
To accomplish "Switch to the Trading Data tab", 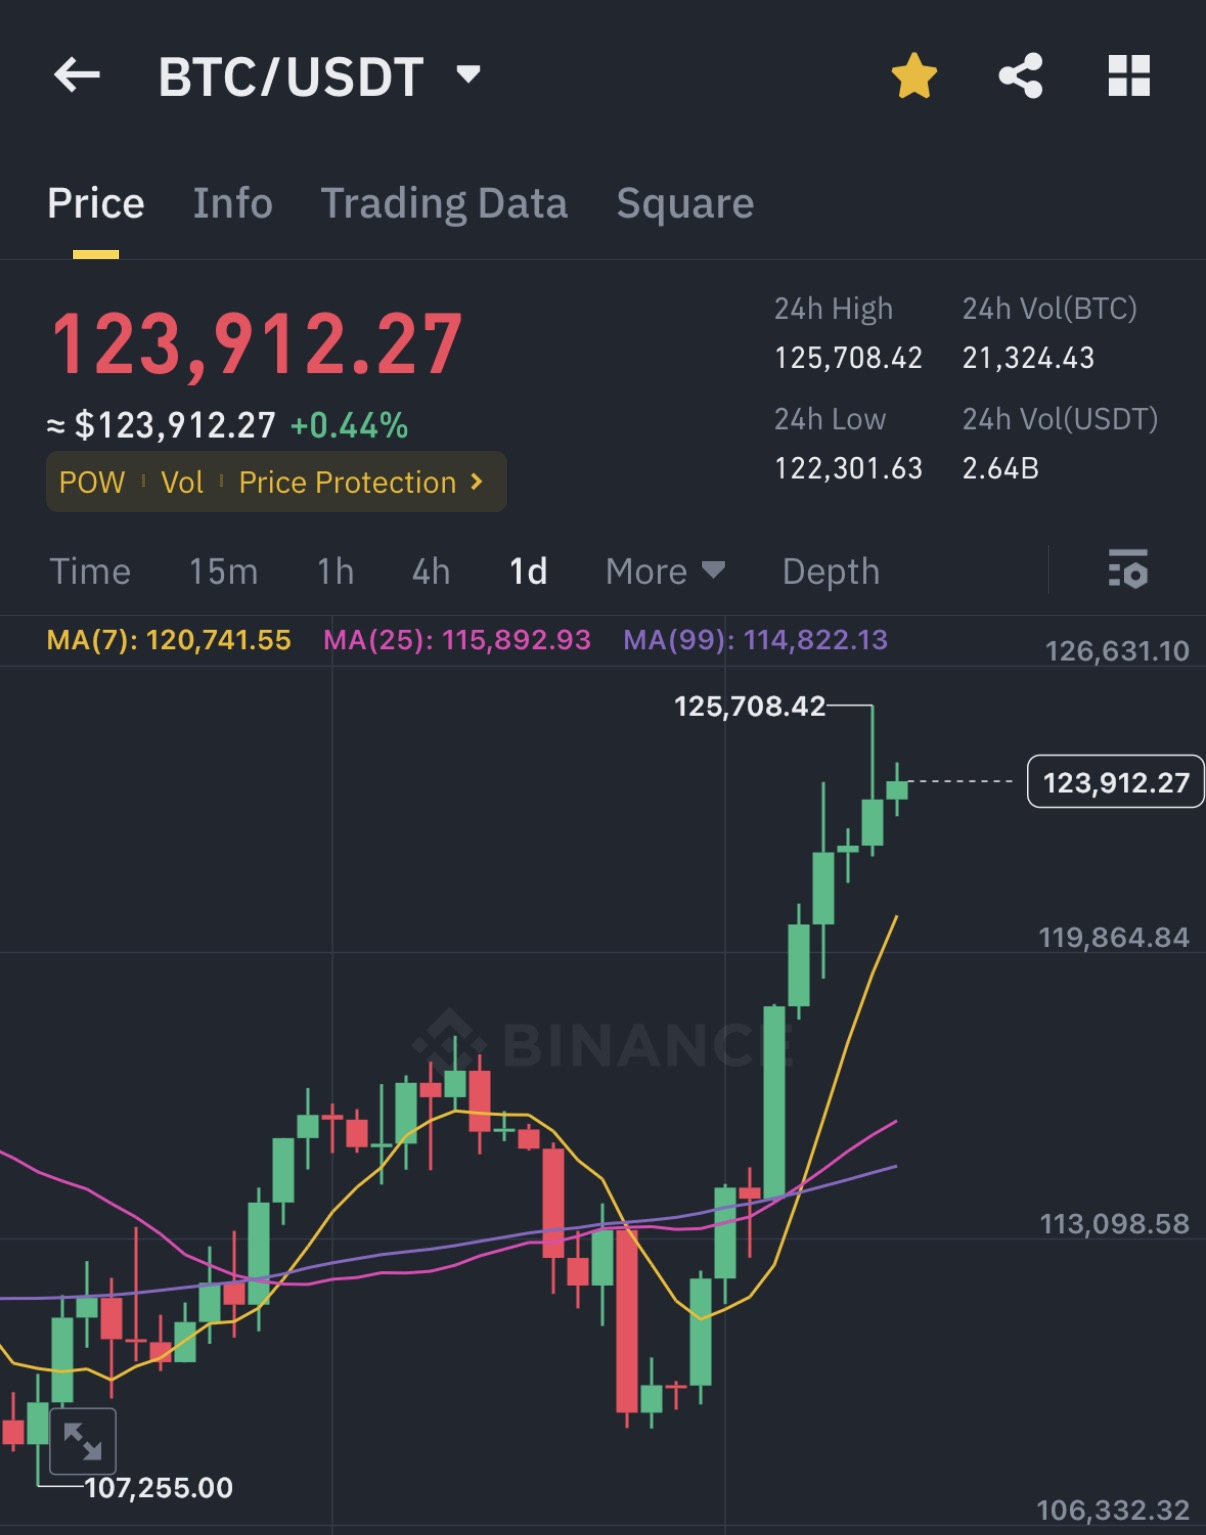I will [x=444, y=204].
